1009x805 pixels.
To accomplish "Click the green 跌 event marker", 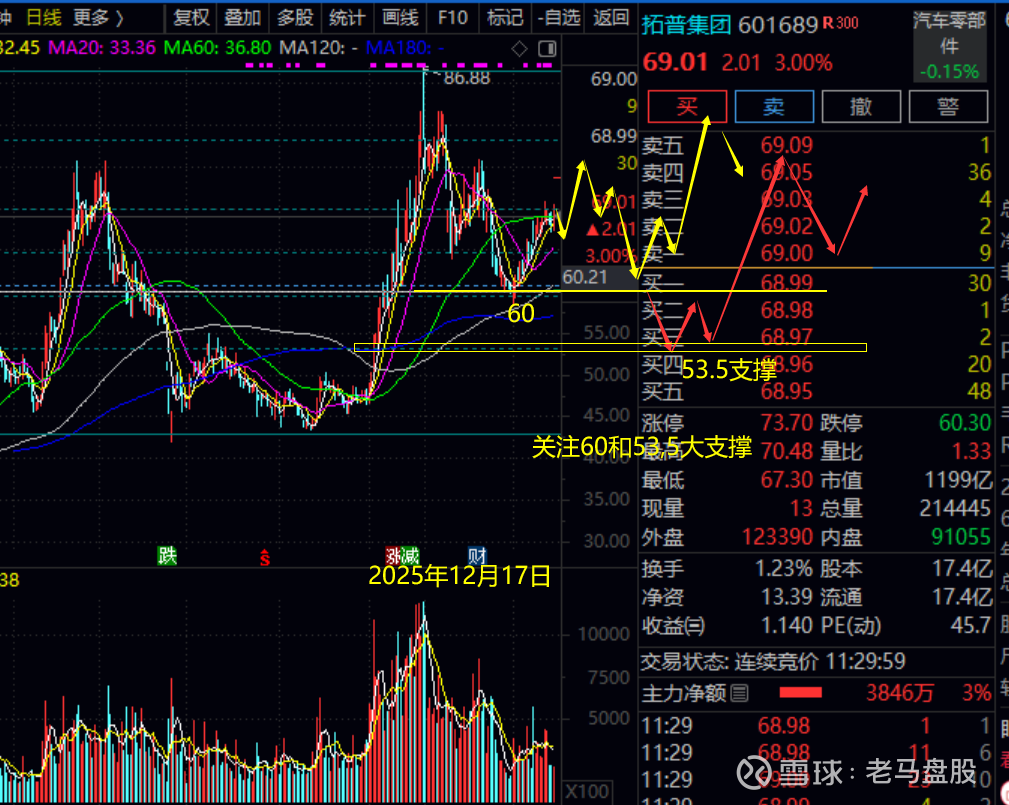I will (x=167, y=555).
